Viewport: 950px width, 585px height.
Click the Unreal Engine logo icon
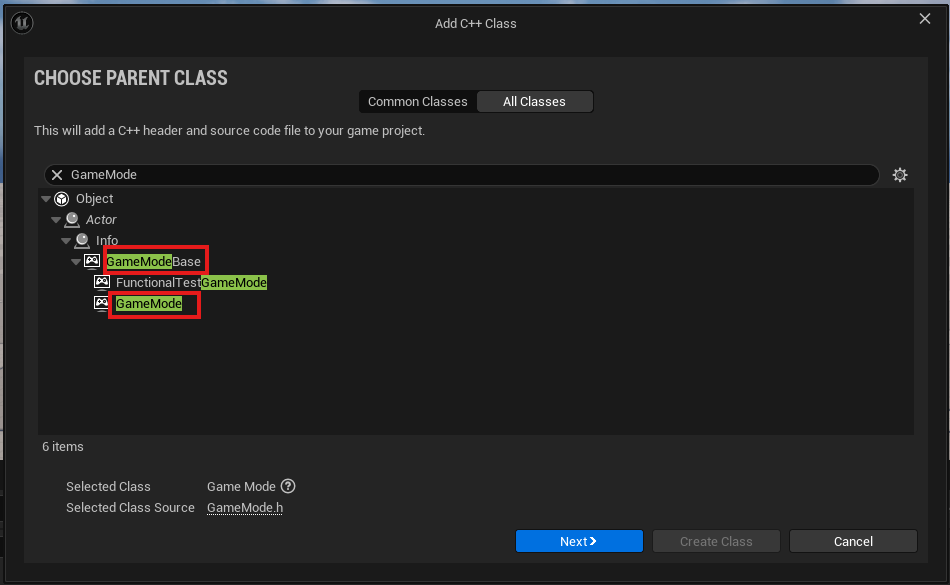(22, 23)
